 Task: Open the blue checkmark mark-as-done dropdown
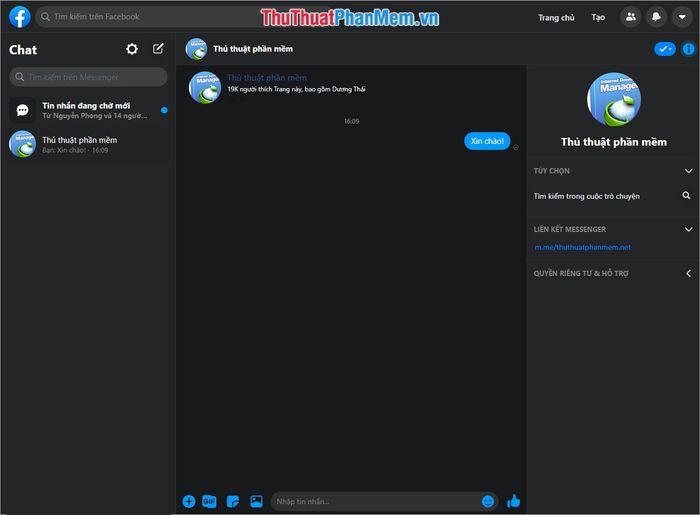tap(664, 49)
